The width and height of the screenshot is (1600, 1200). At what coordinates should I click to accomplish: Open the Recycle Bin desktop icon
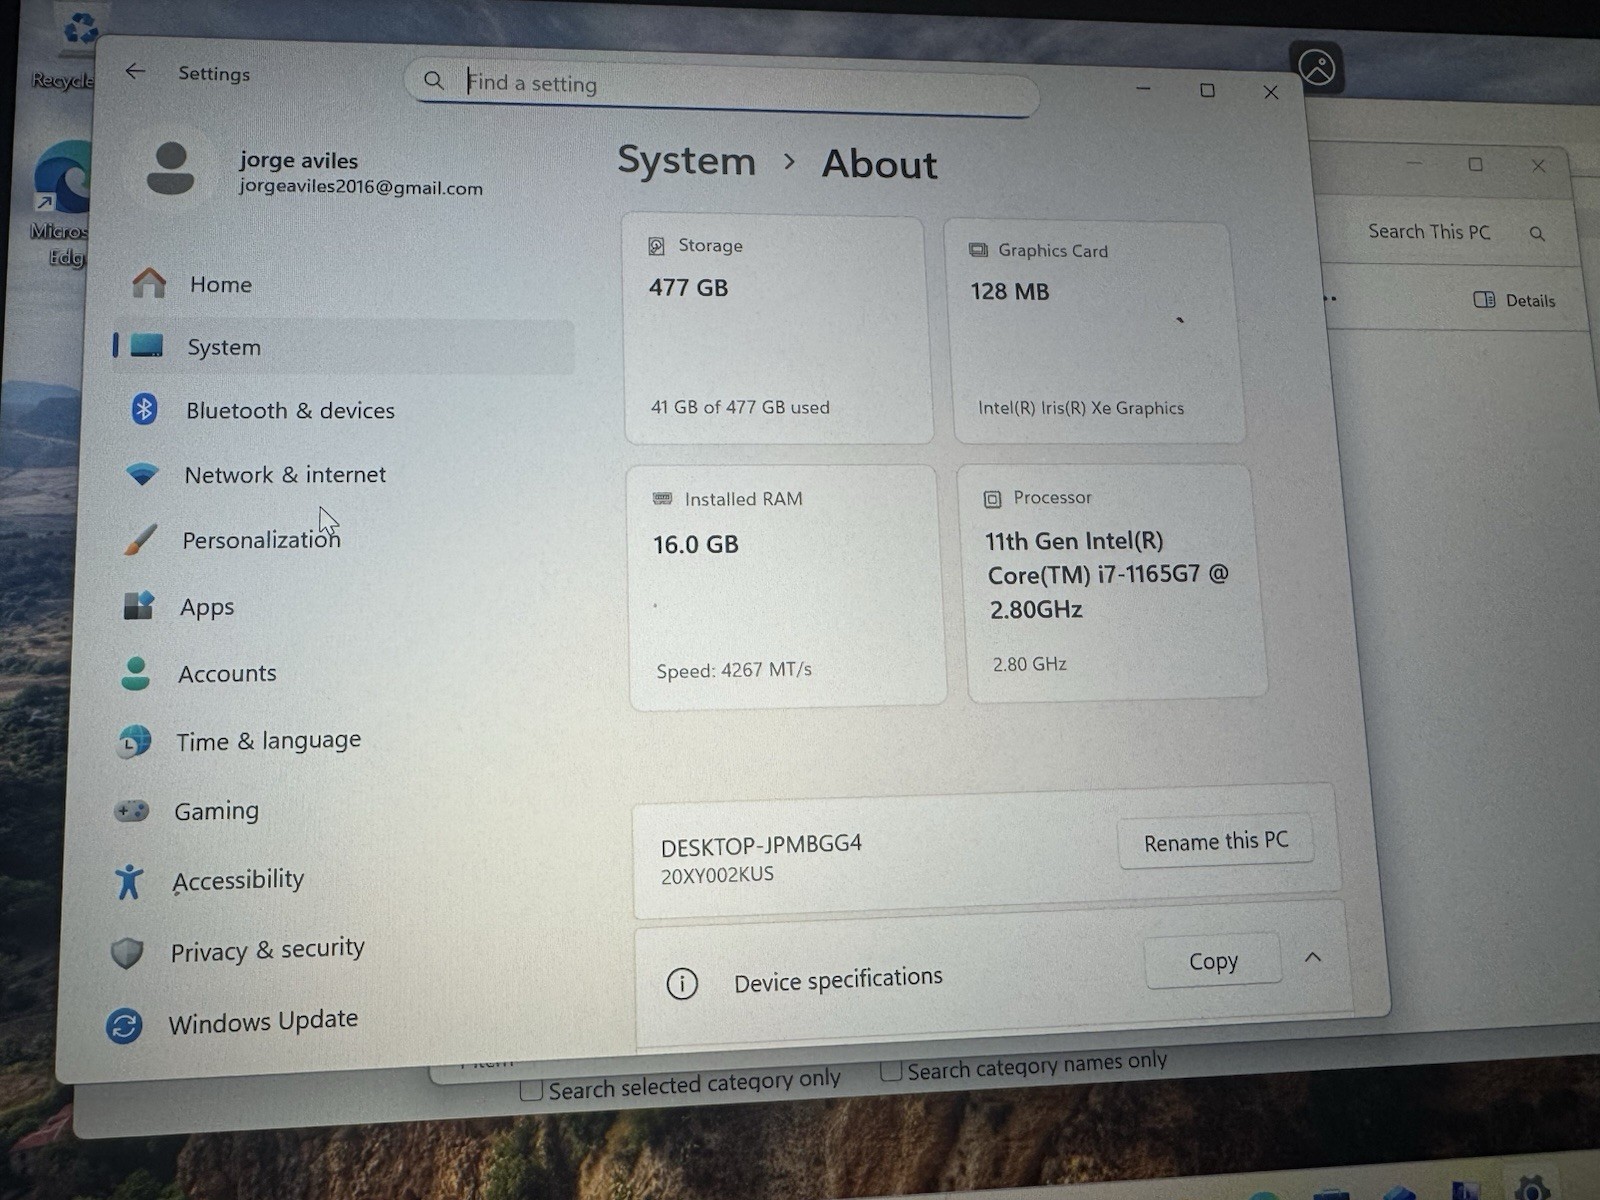[x=68, y=50]
